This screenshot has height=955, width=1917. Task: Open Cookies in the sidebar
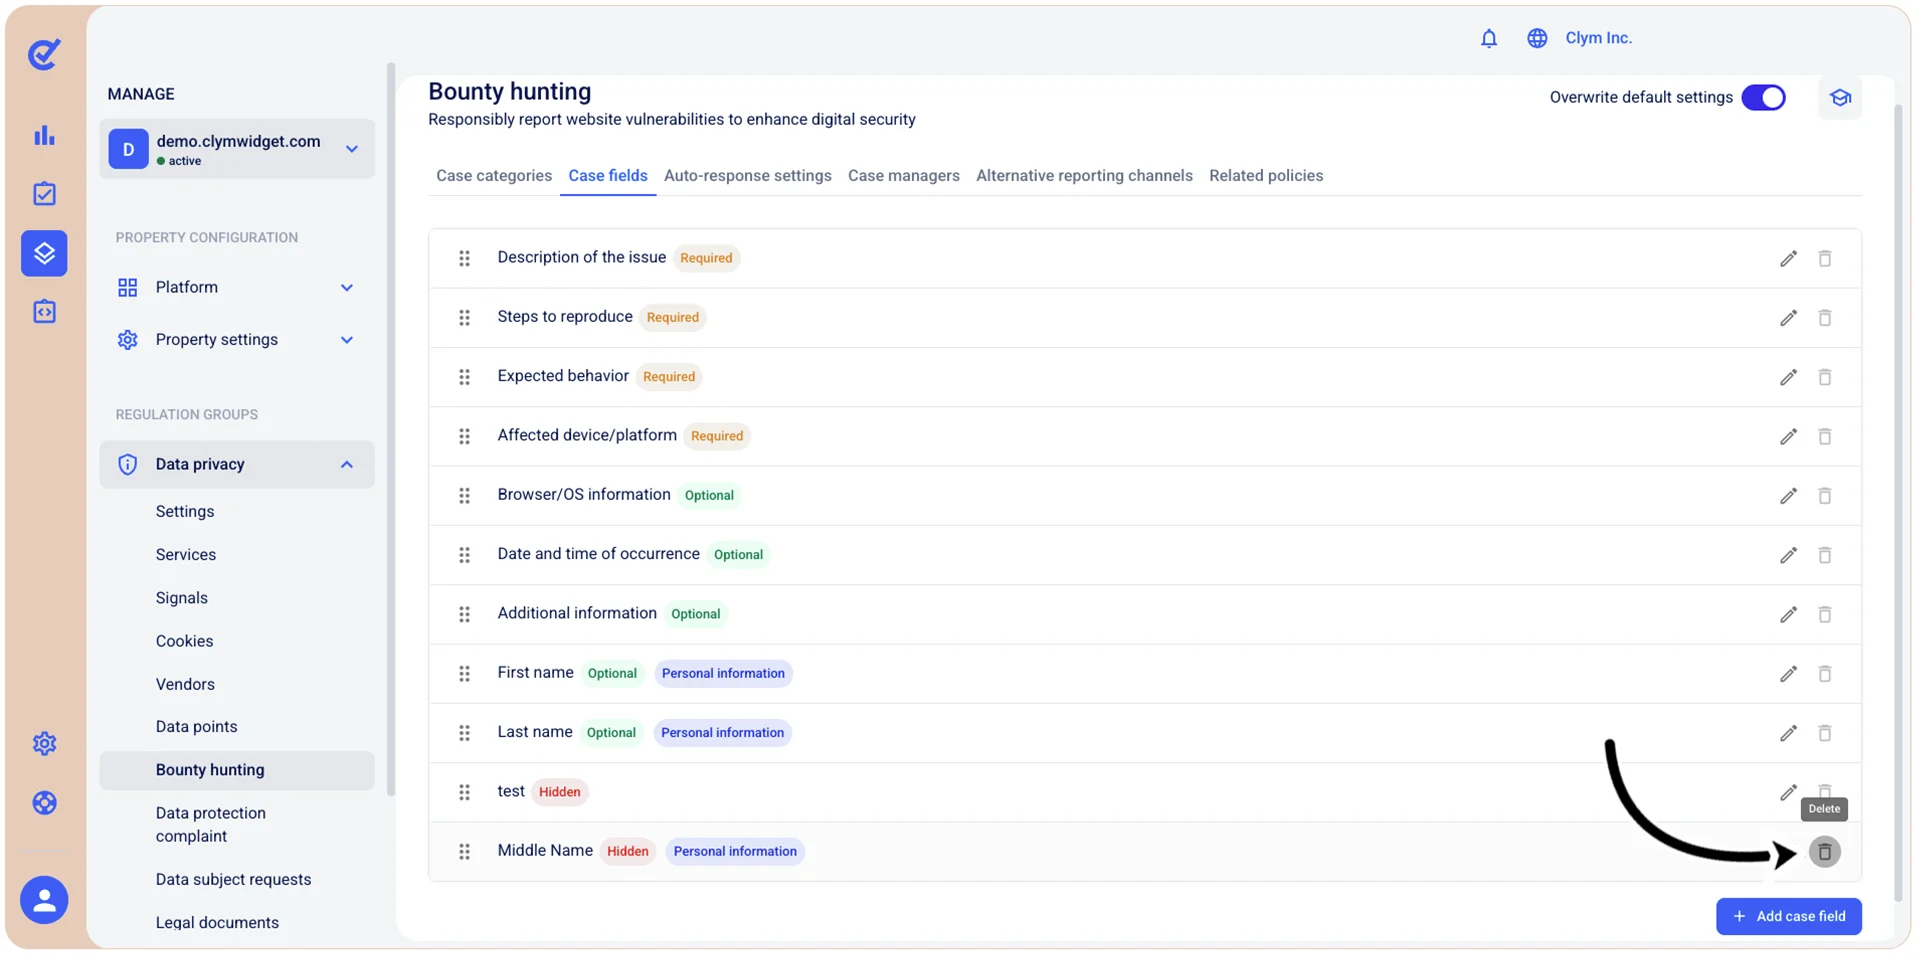tap(184, 641)
